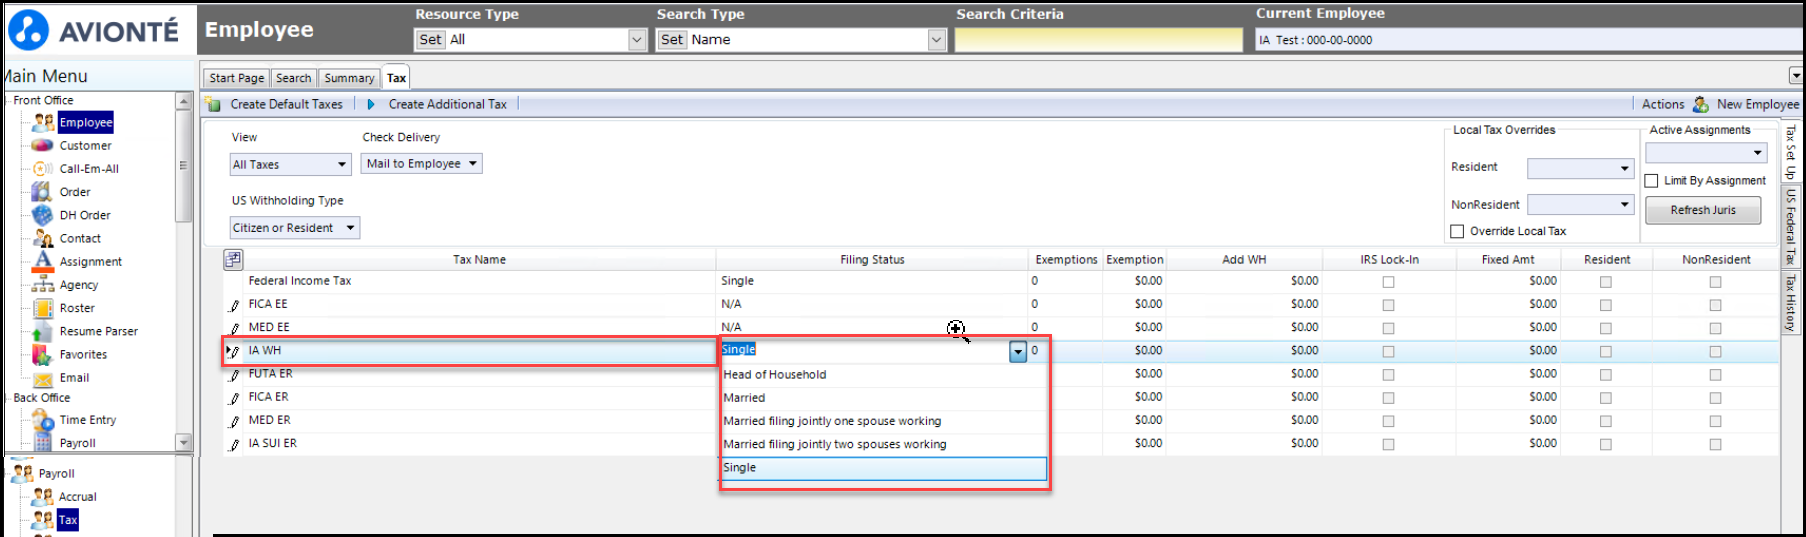Screen dimensions: 1806x537
Task: Toggle IRS Lock-In for FICA EE
Action: 1388,305
